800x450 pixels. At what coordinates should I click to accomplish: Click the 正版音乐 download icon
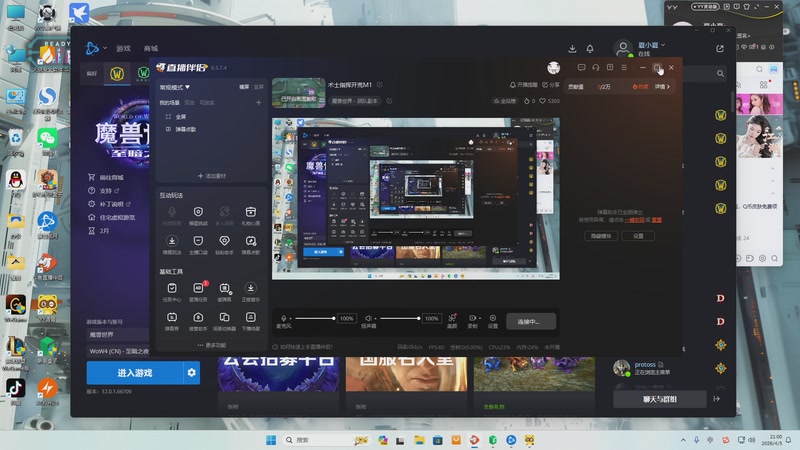tap(251, 288)
